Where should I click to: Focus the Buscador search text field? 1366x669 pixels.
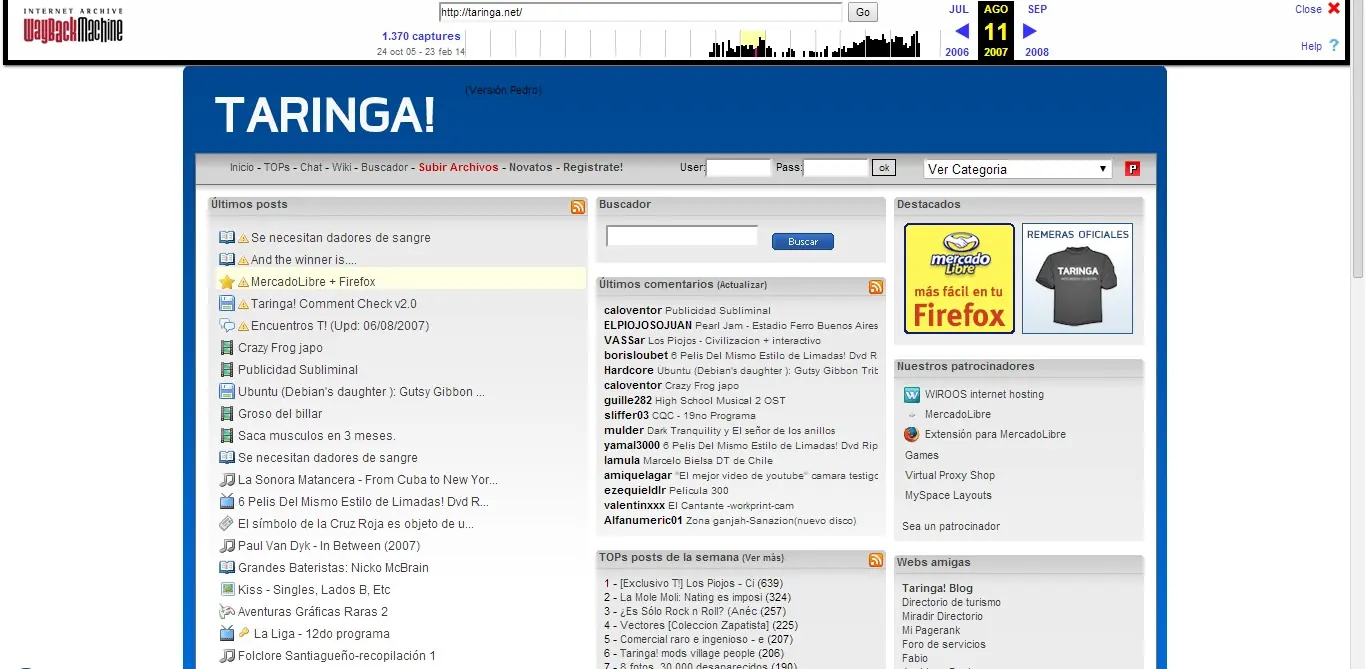(682, 237)
